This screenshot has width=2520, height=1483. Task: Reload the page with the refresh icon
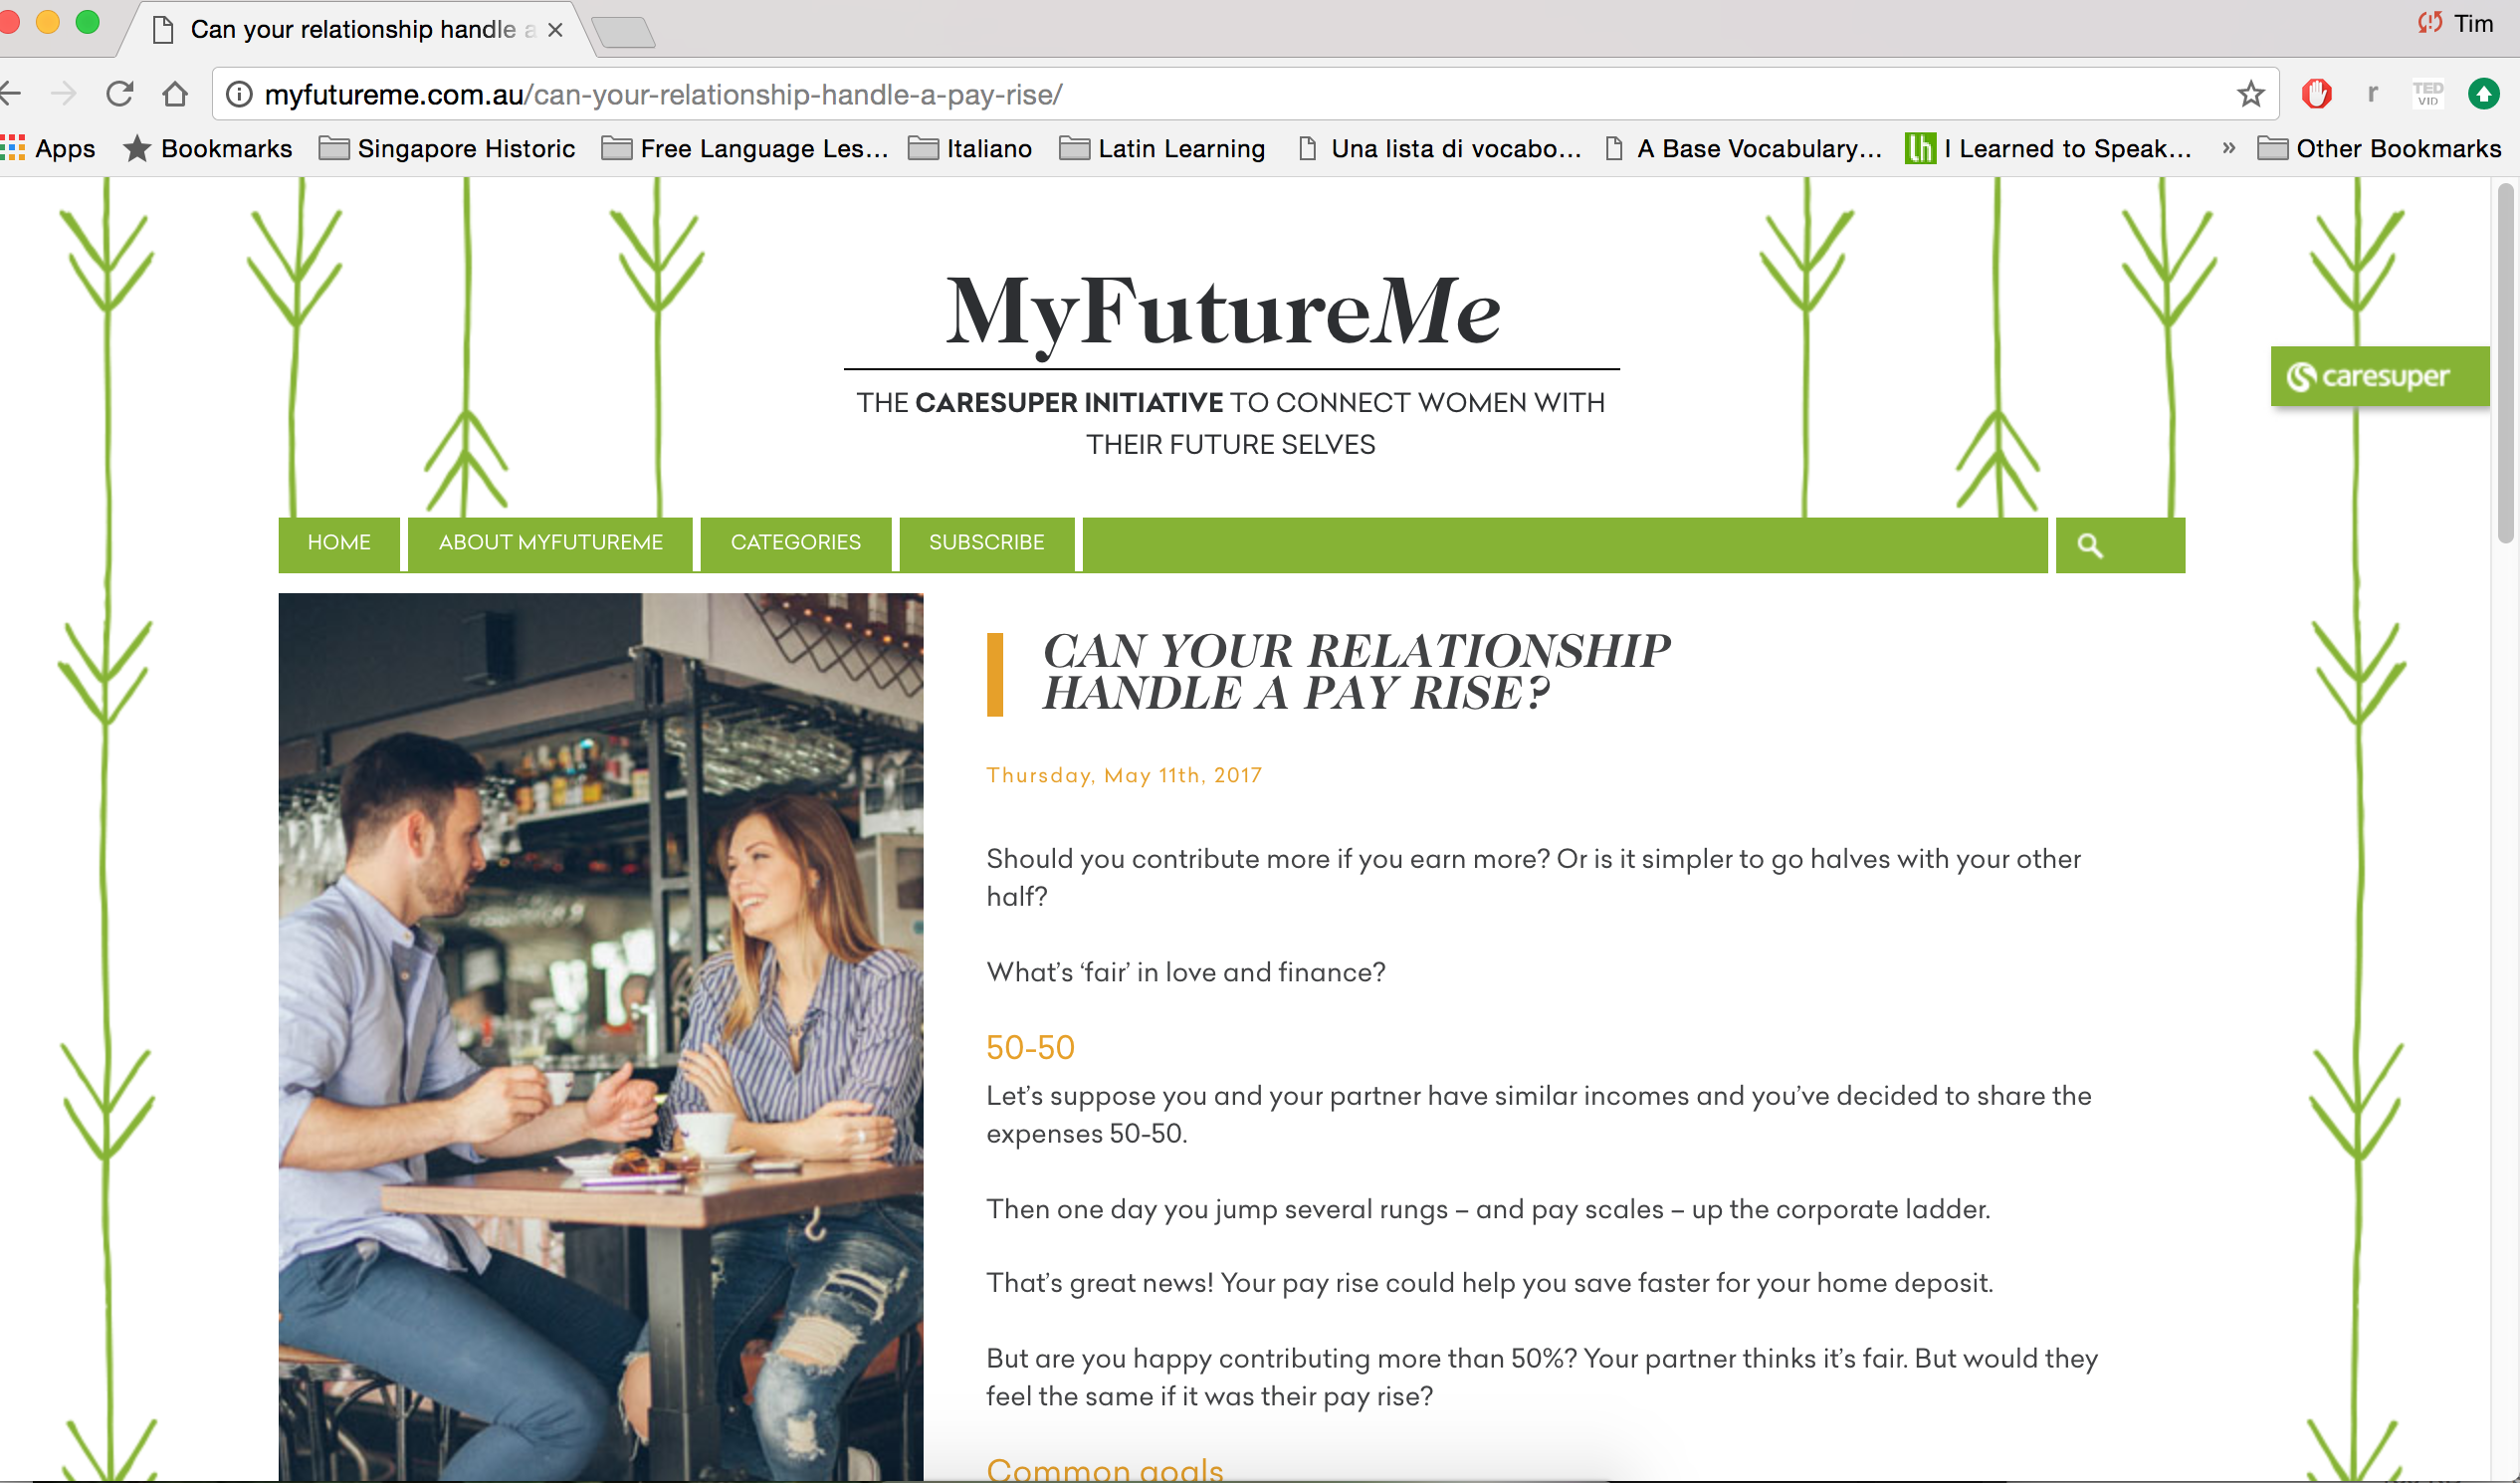[120, 94]
